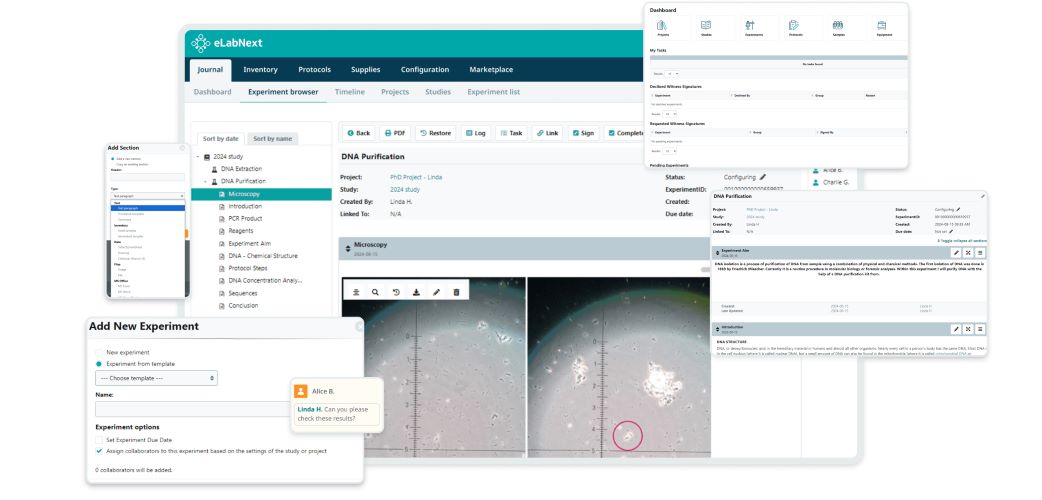Click the eLabNext logo
Viewport: 1042px width, 500px height.
pyautogui.click(x=227, y=43)
